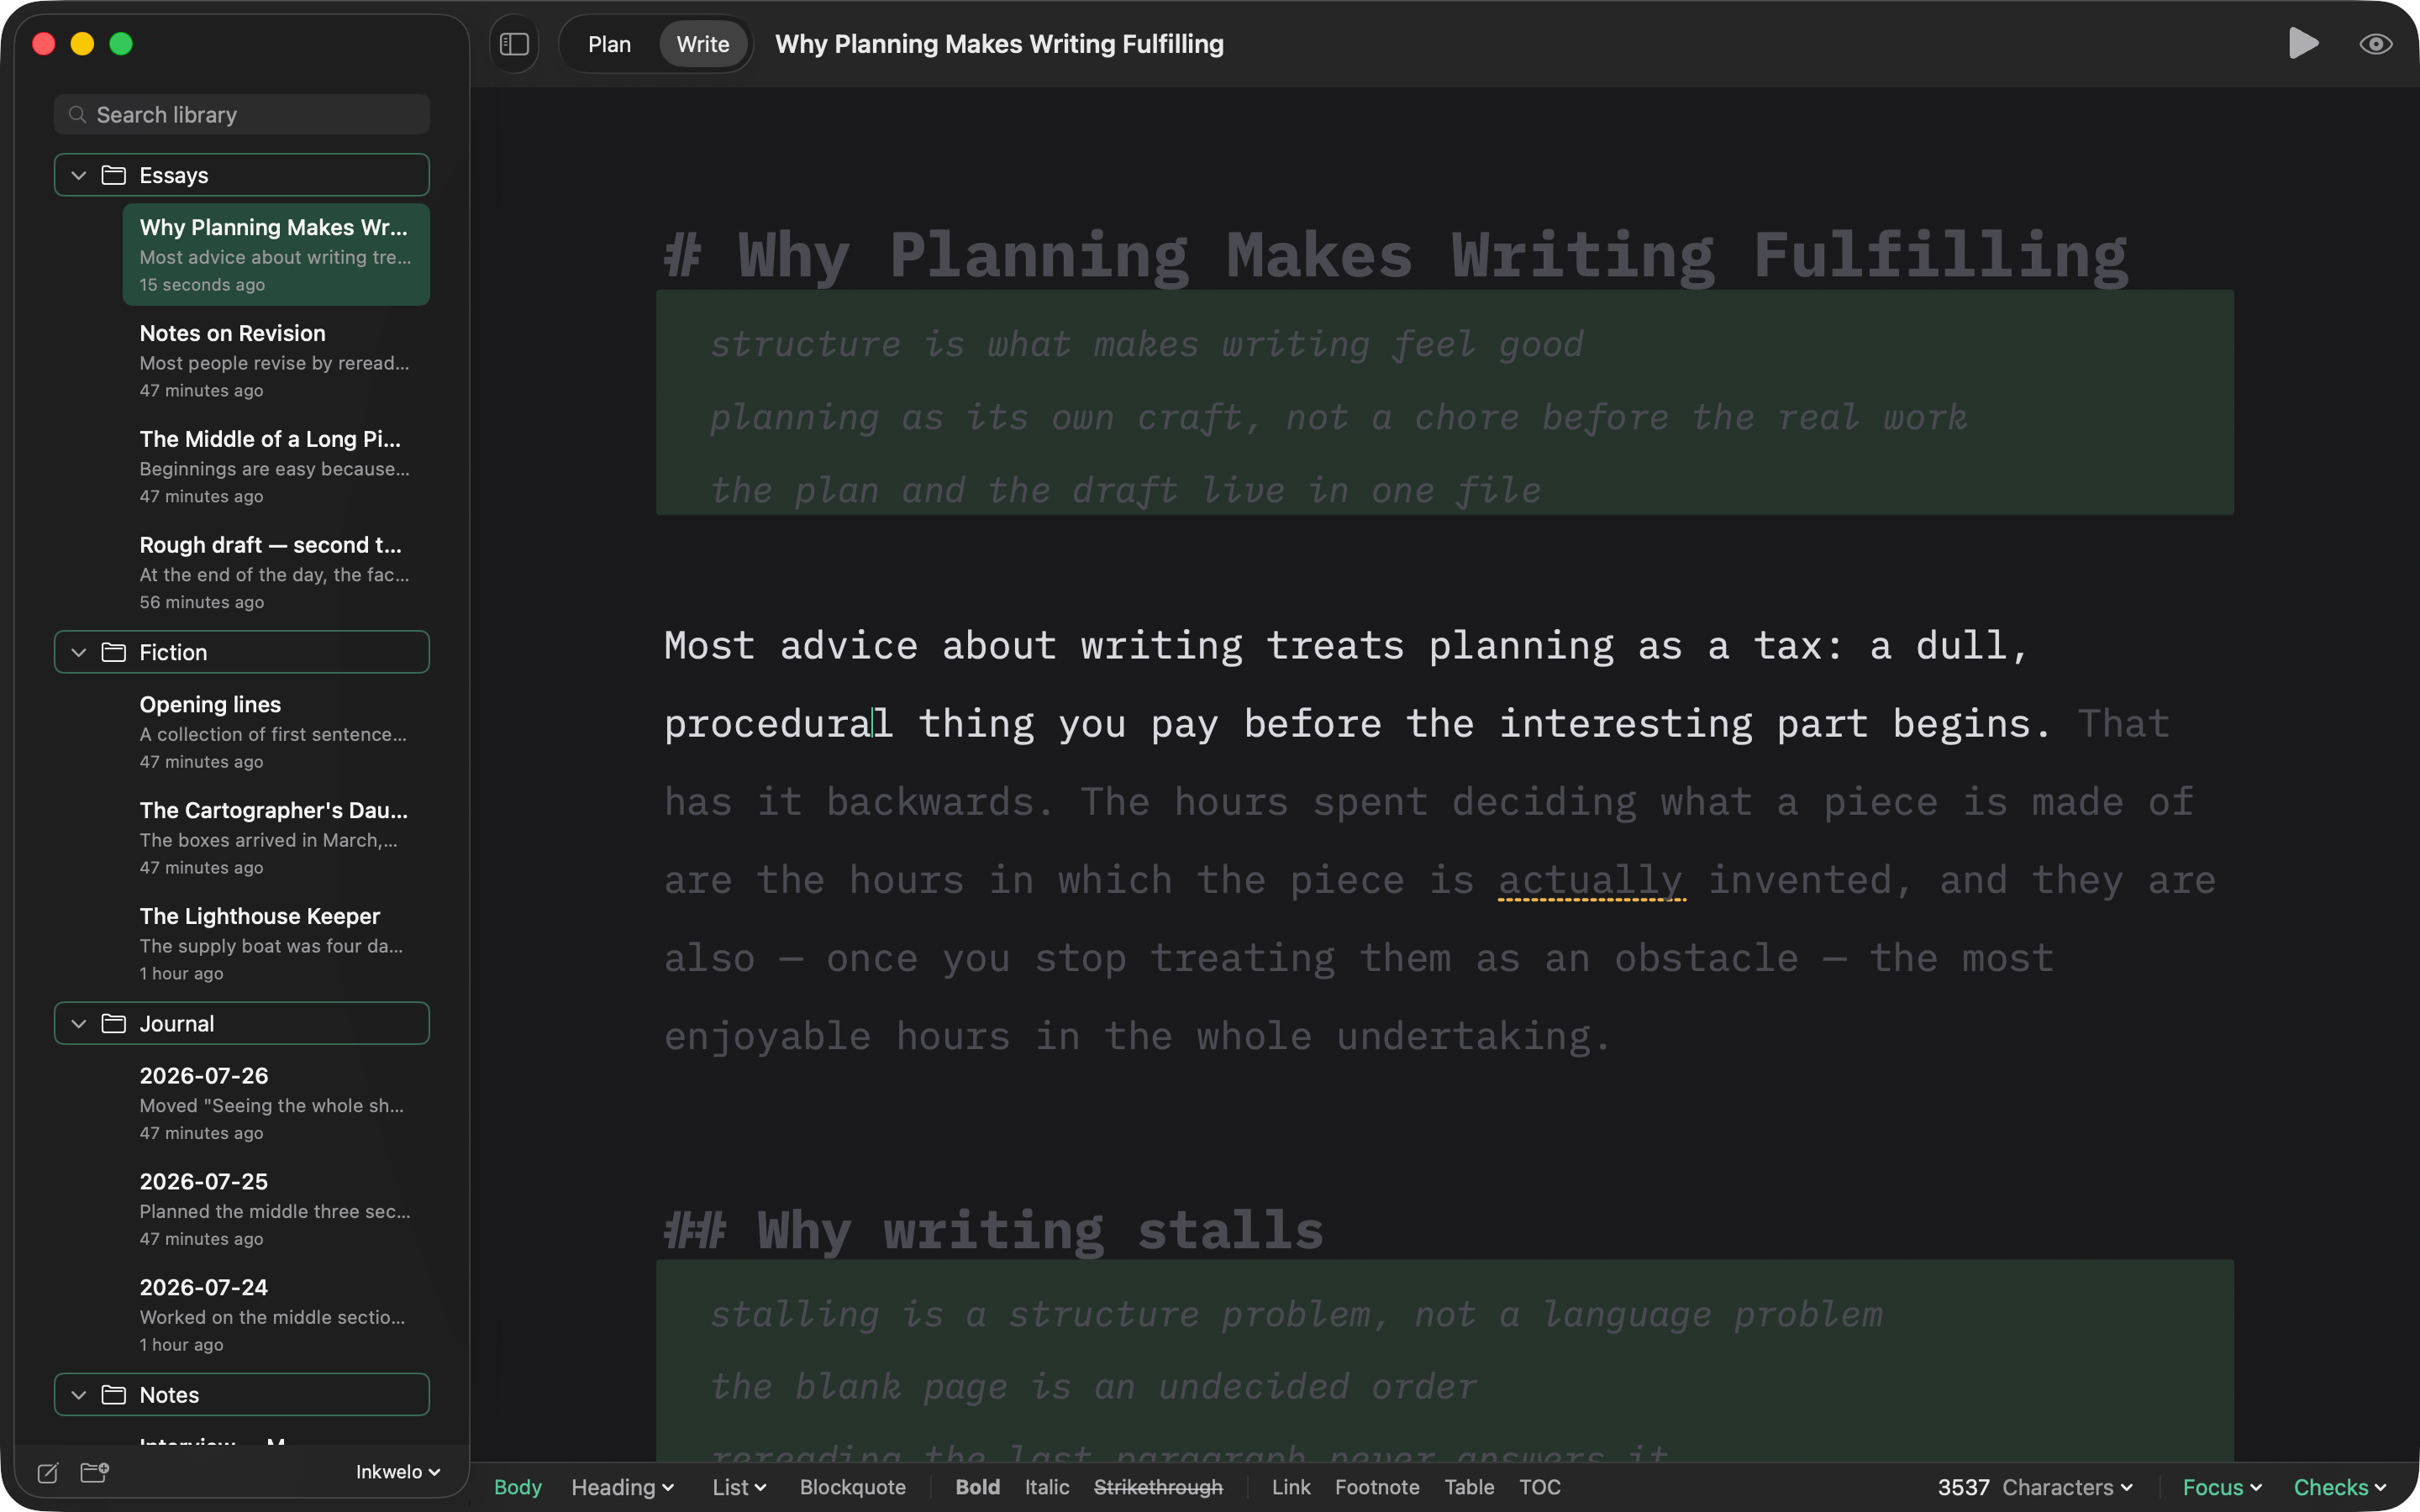Collapse the Notes folder chevron

[79, 1394]
